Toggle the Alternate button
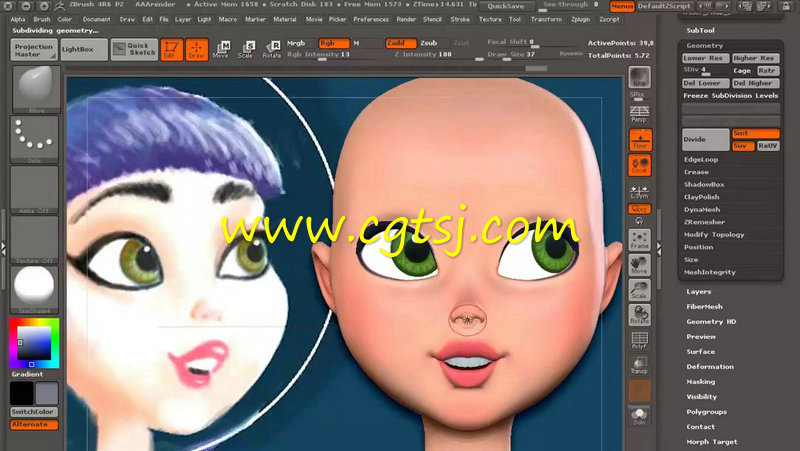800x451 pixels. point(34,424)
